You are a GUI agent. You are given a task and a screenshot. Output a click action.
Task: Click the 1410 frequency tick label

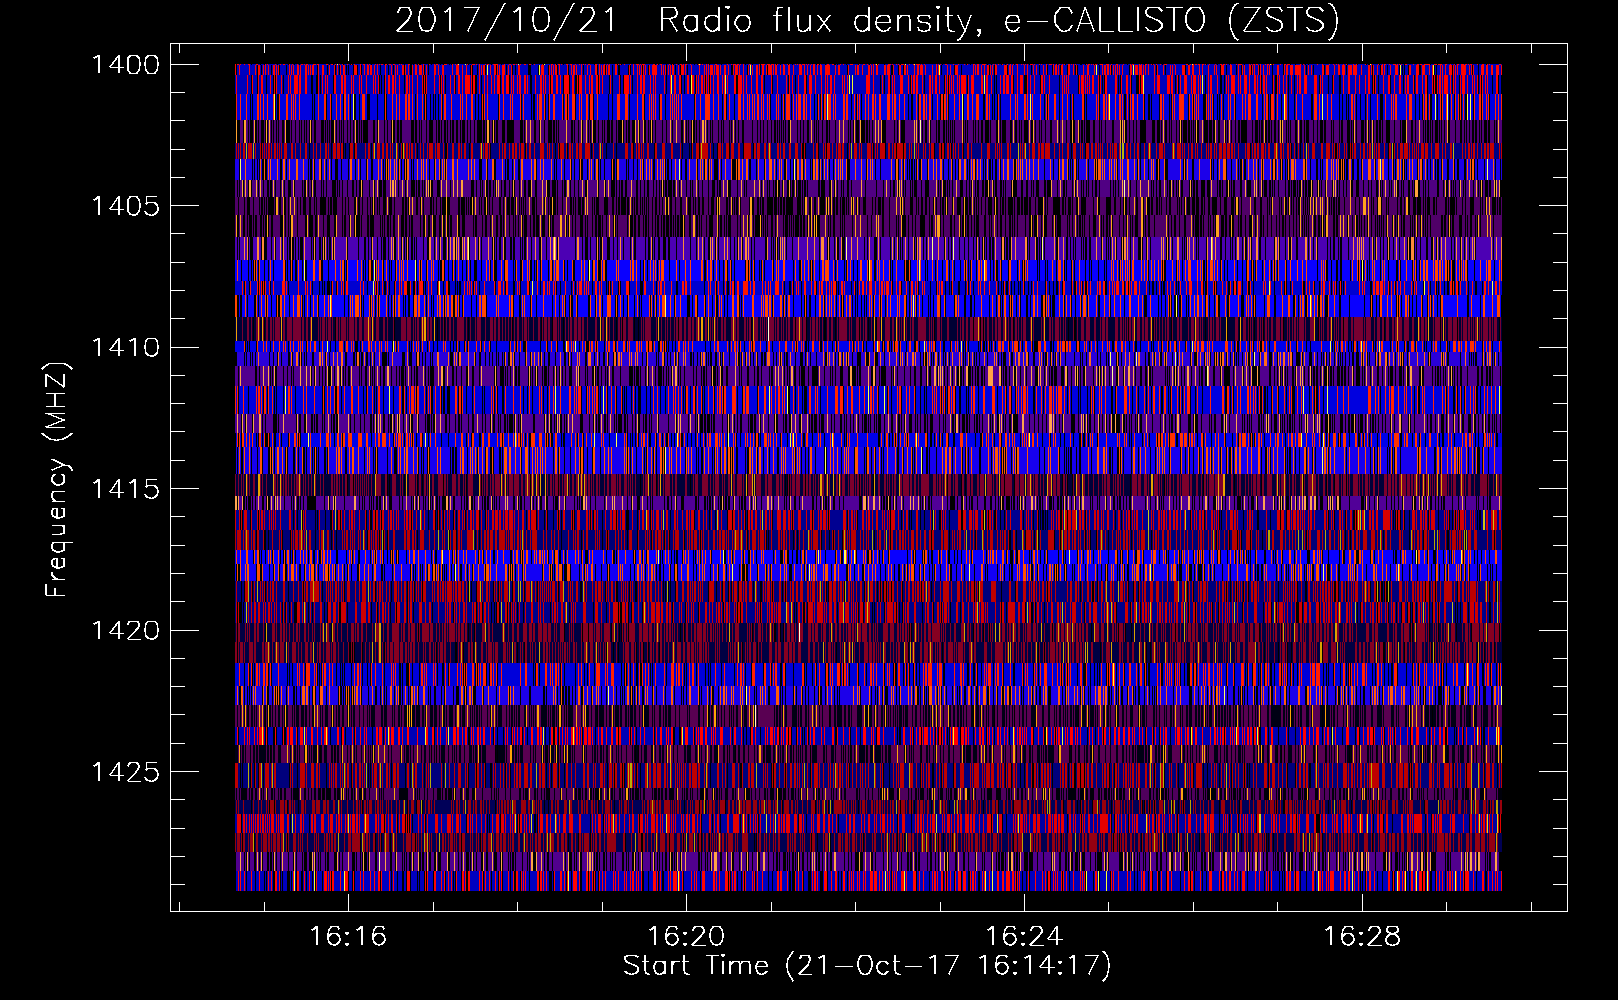click(x=125, y=348)
